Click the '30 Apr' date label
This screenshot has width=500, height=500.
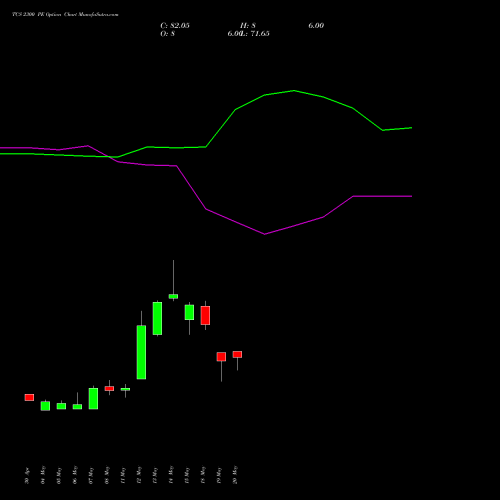pos(27,476)
